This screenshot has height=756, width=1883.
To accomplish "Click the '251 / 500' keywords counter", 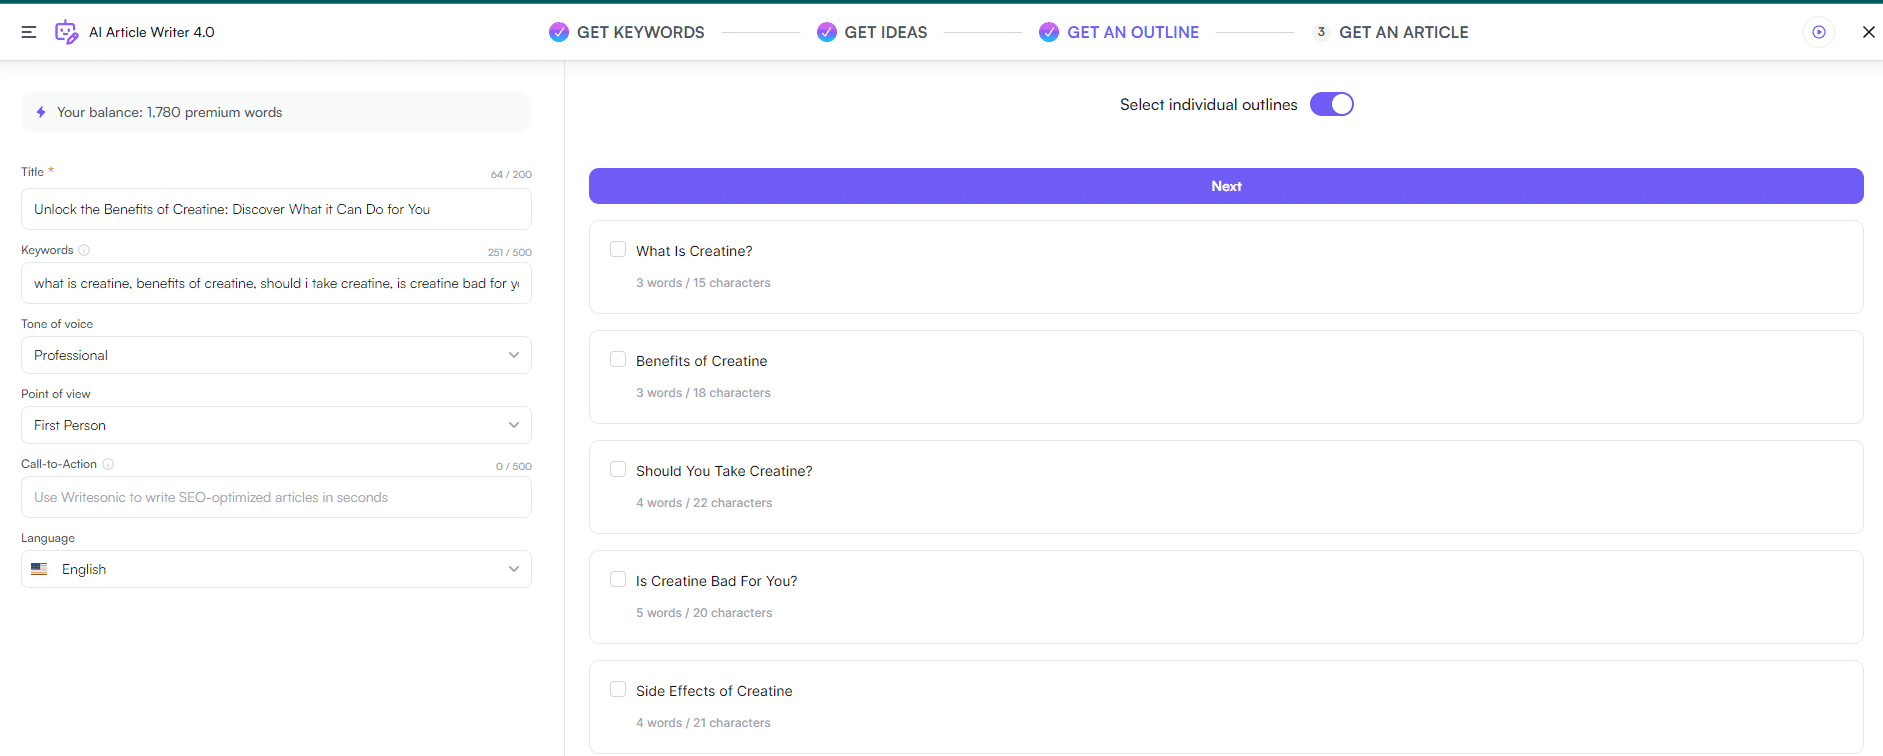I will click(x=510, y=252).
